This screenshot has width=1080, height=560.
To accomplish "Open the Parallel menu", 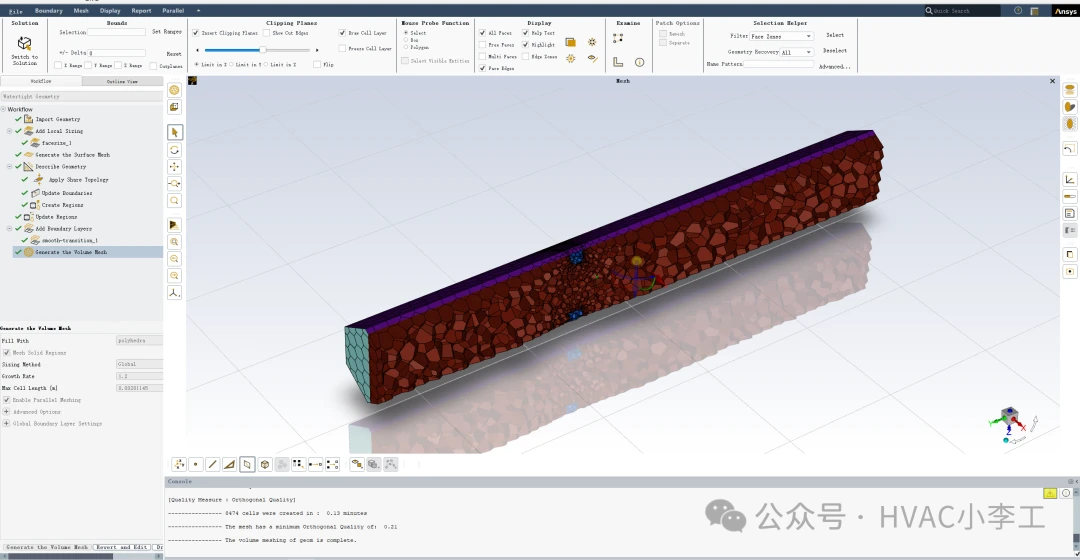I will (x=173, y=11).
